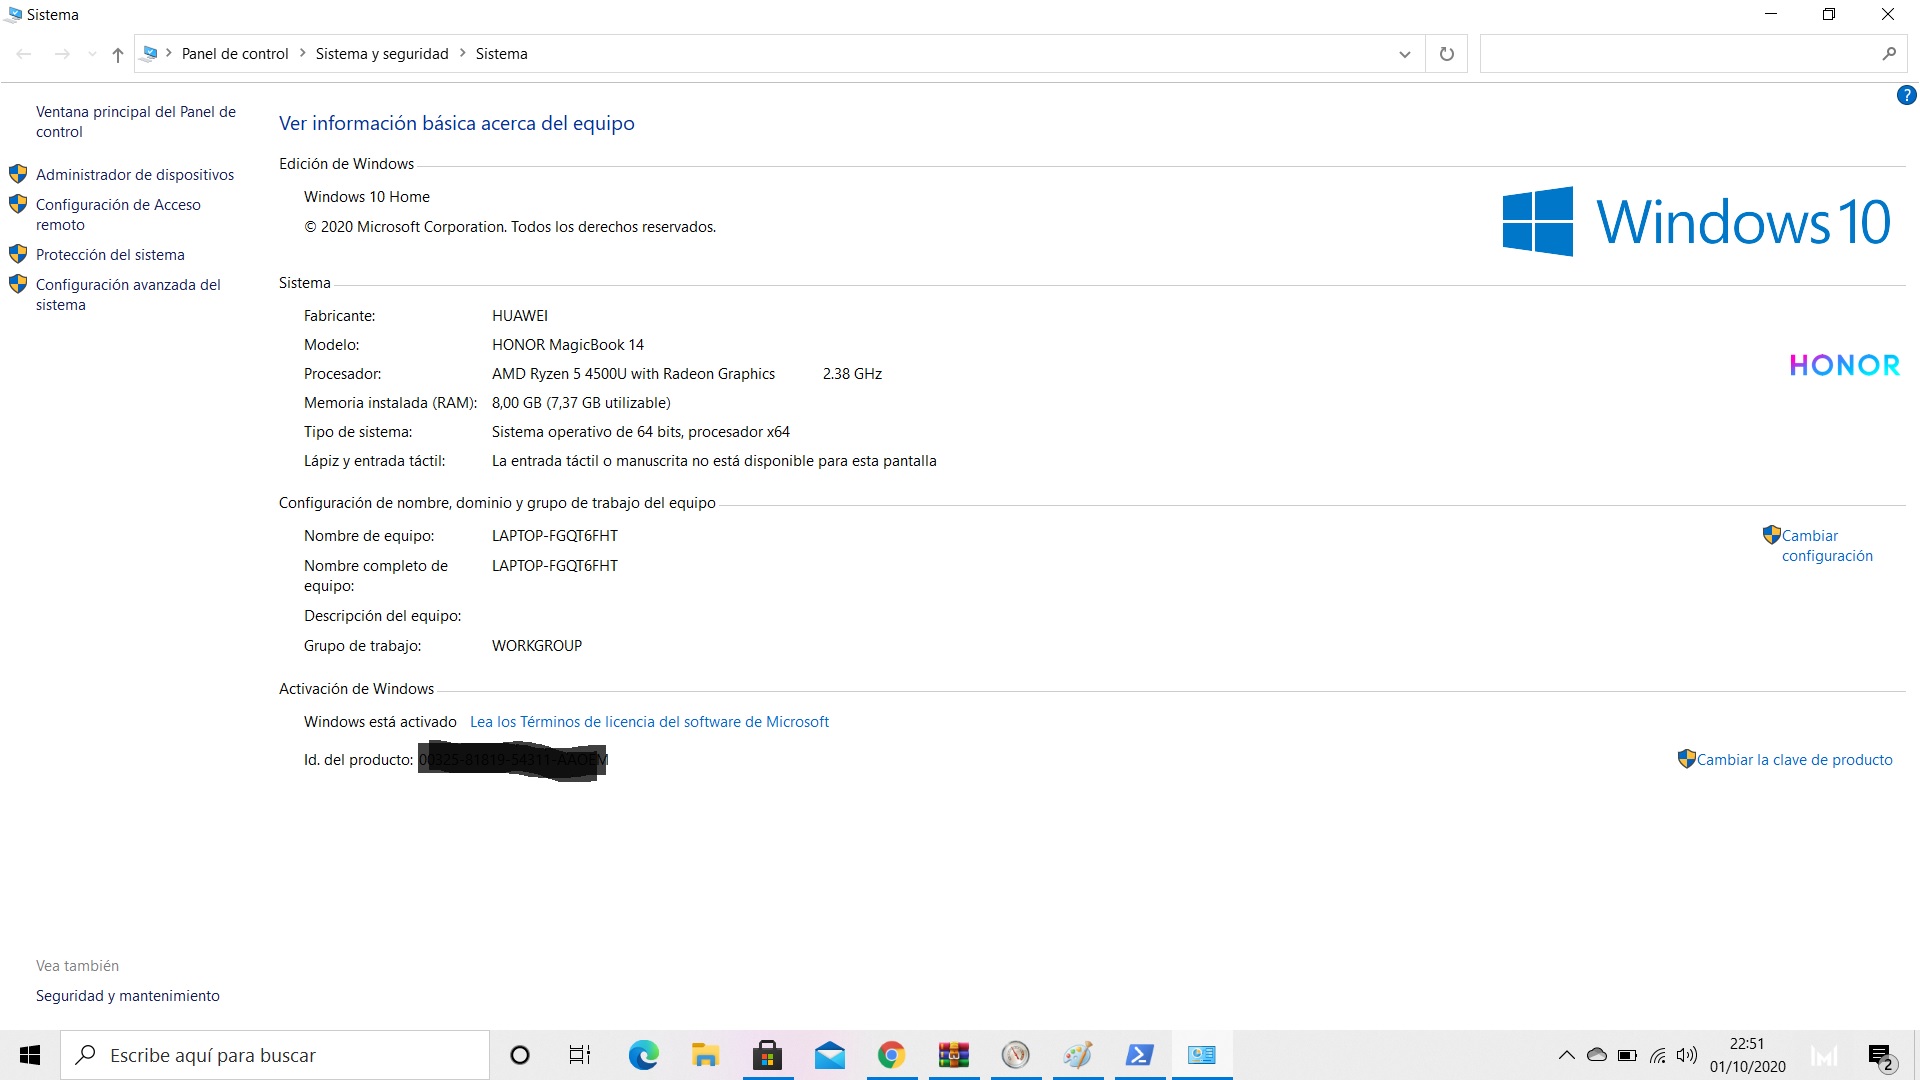Select Sistema y seguridad breadcrumb
The image size is (1920, 1080).
click(x=382, y=54)
